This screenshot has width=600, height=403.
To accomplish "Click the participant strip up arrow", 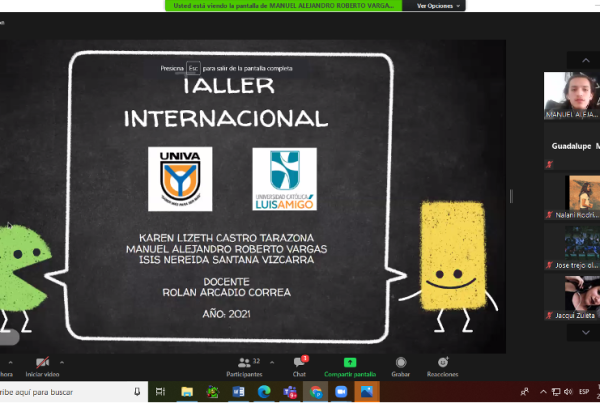I will tap(585, 60).
